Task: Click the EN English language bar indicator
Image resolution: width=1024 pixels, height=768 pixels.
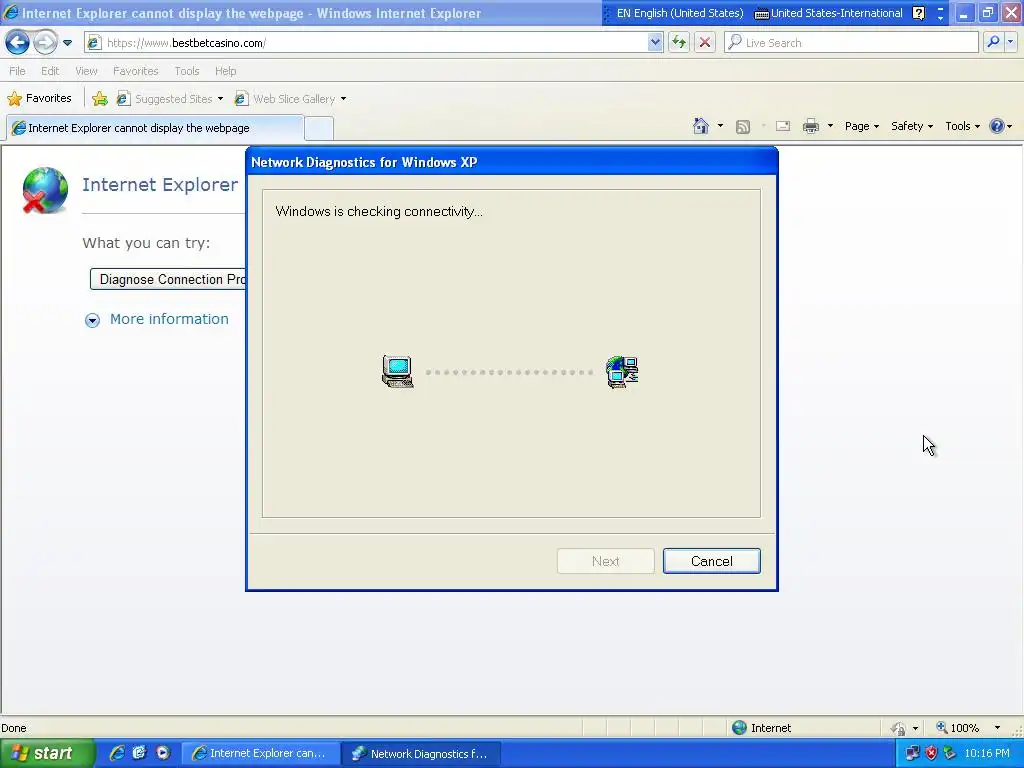Action: (x=675, y=13)
